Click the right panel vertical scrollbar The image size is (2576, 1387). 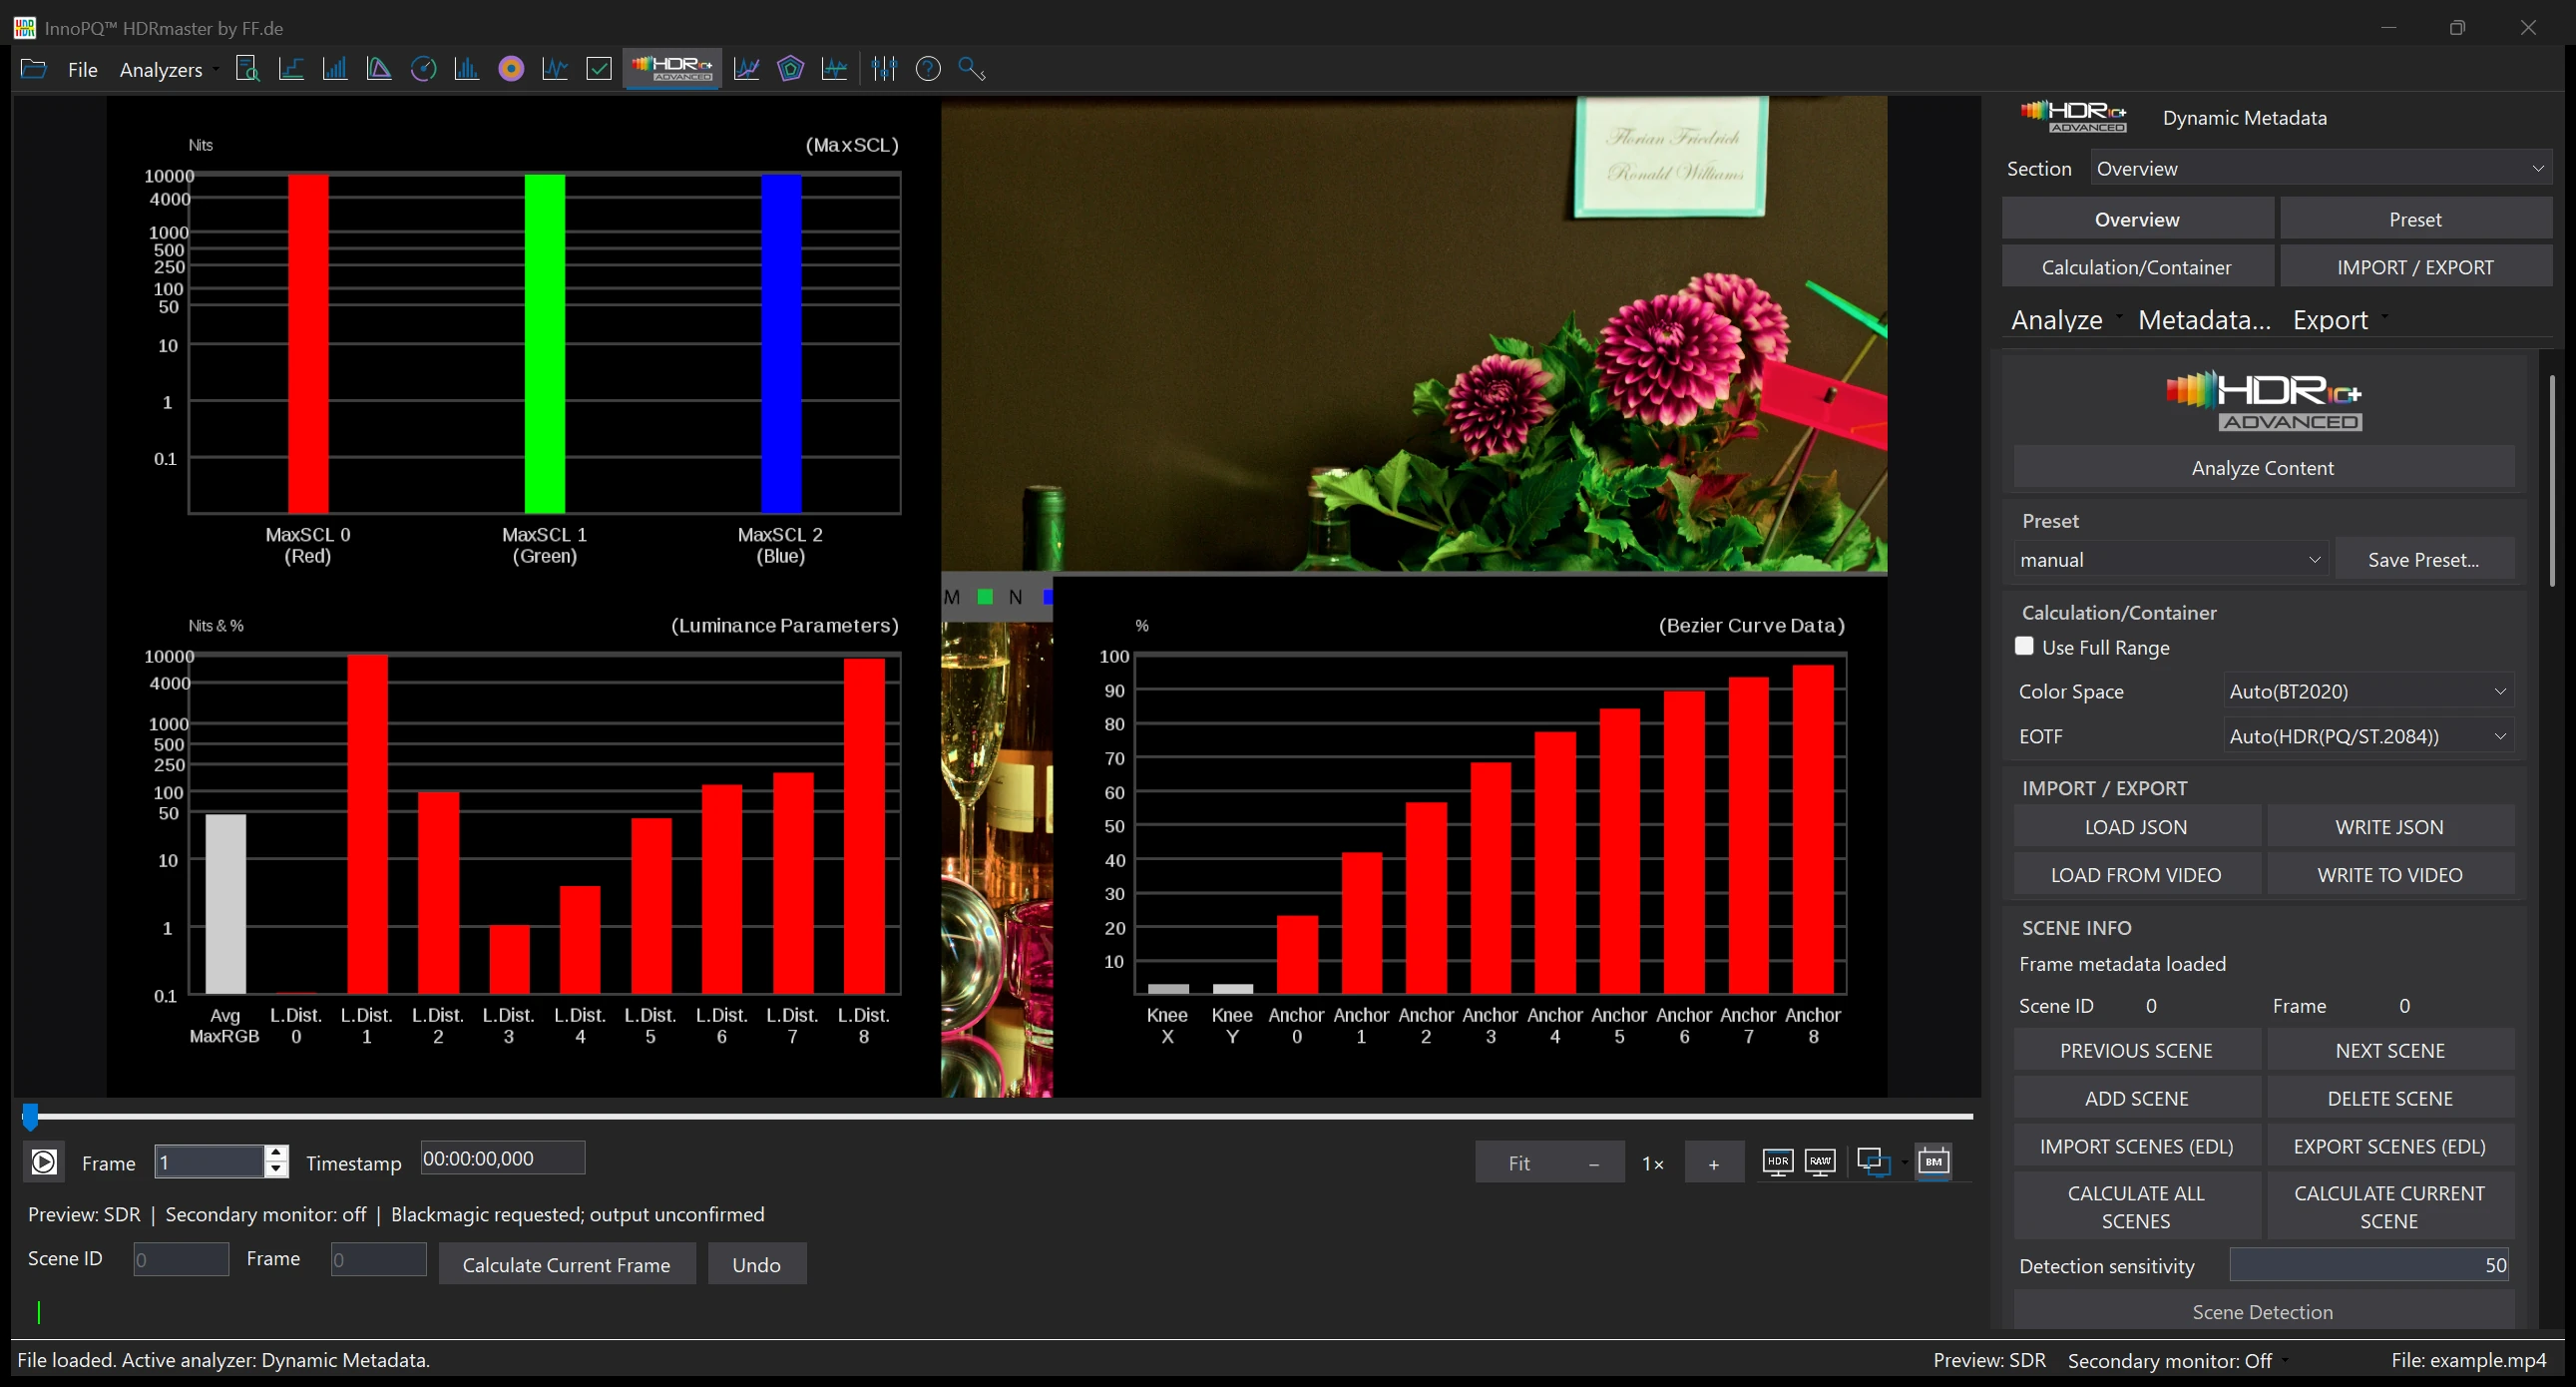[2552, 480]
